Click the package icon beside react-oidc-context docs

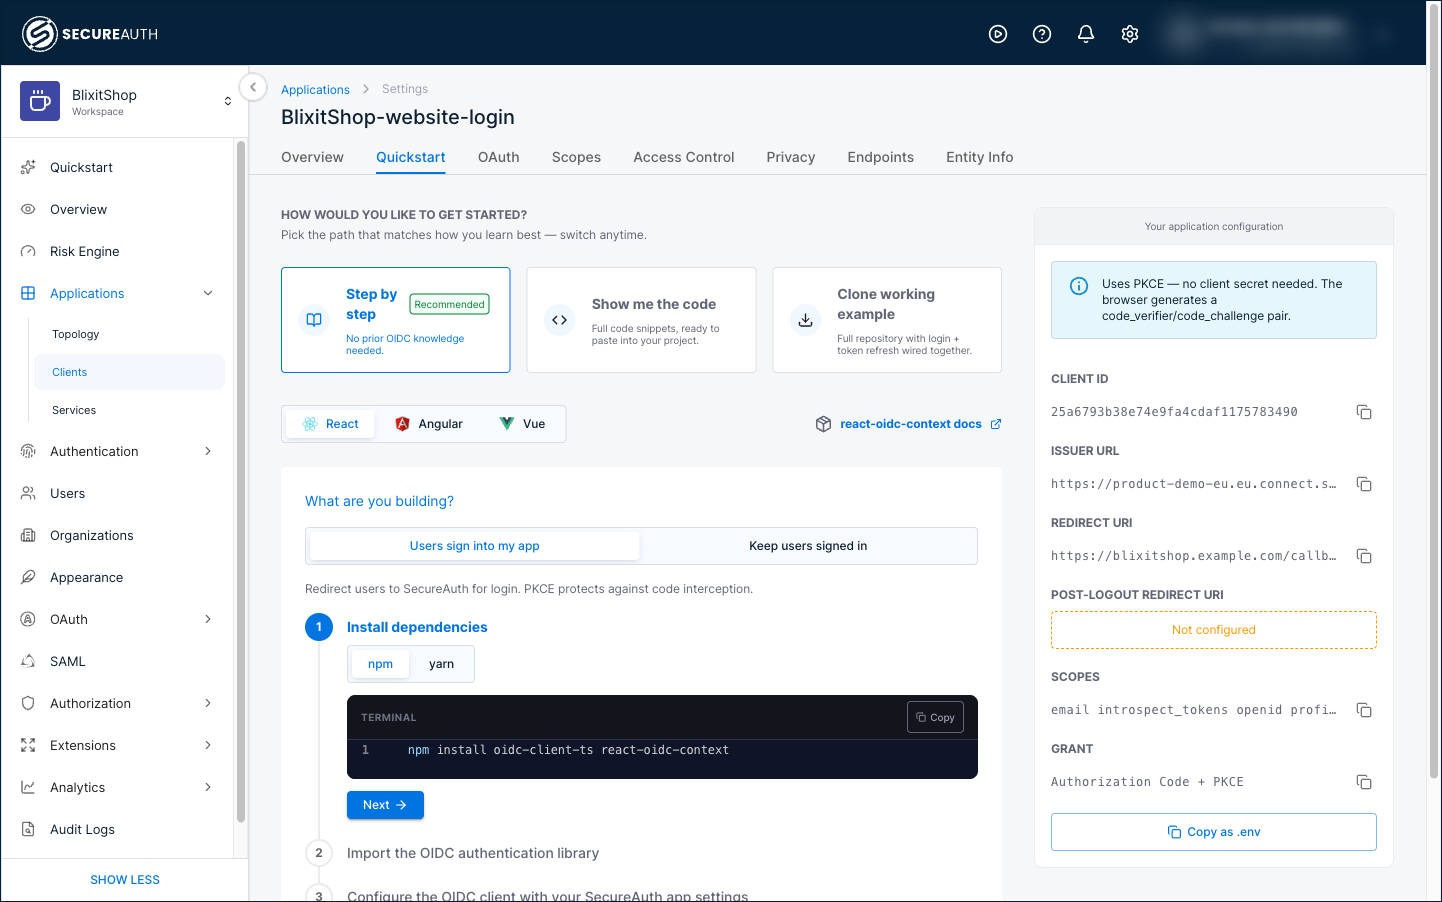823,424
